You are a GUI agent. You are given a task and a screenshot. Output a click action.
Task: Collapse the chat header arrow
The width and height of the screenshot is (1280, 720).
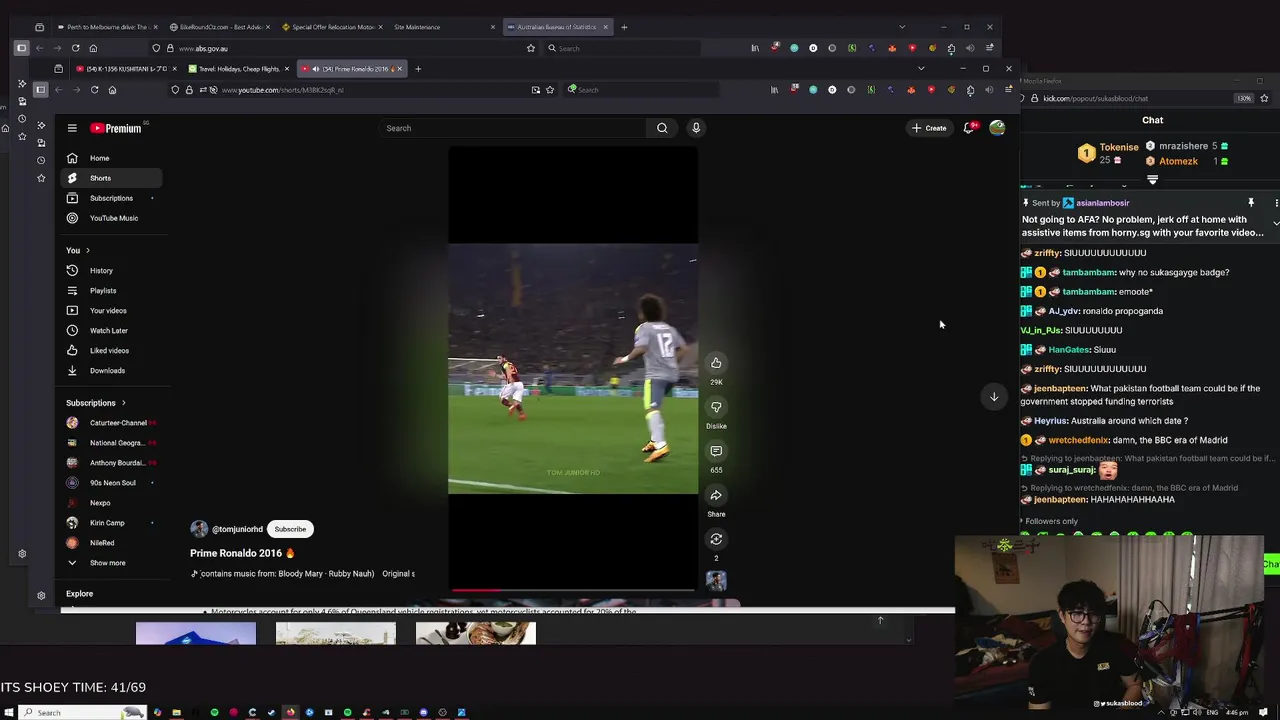[1152, 180]
